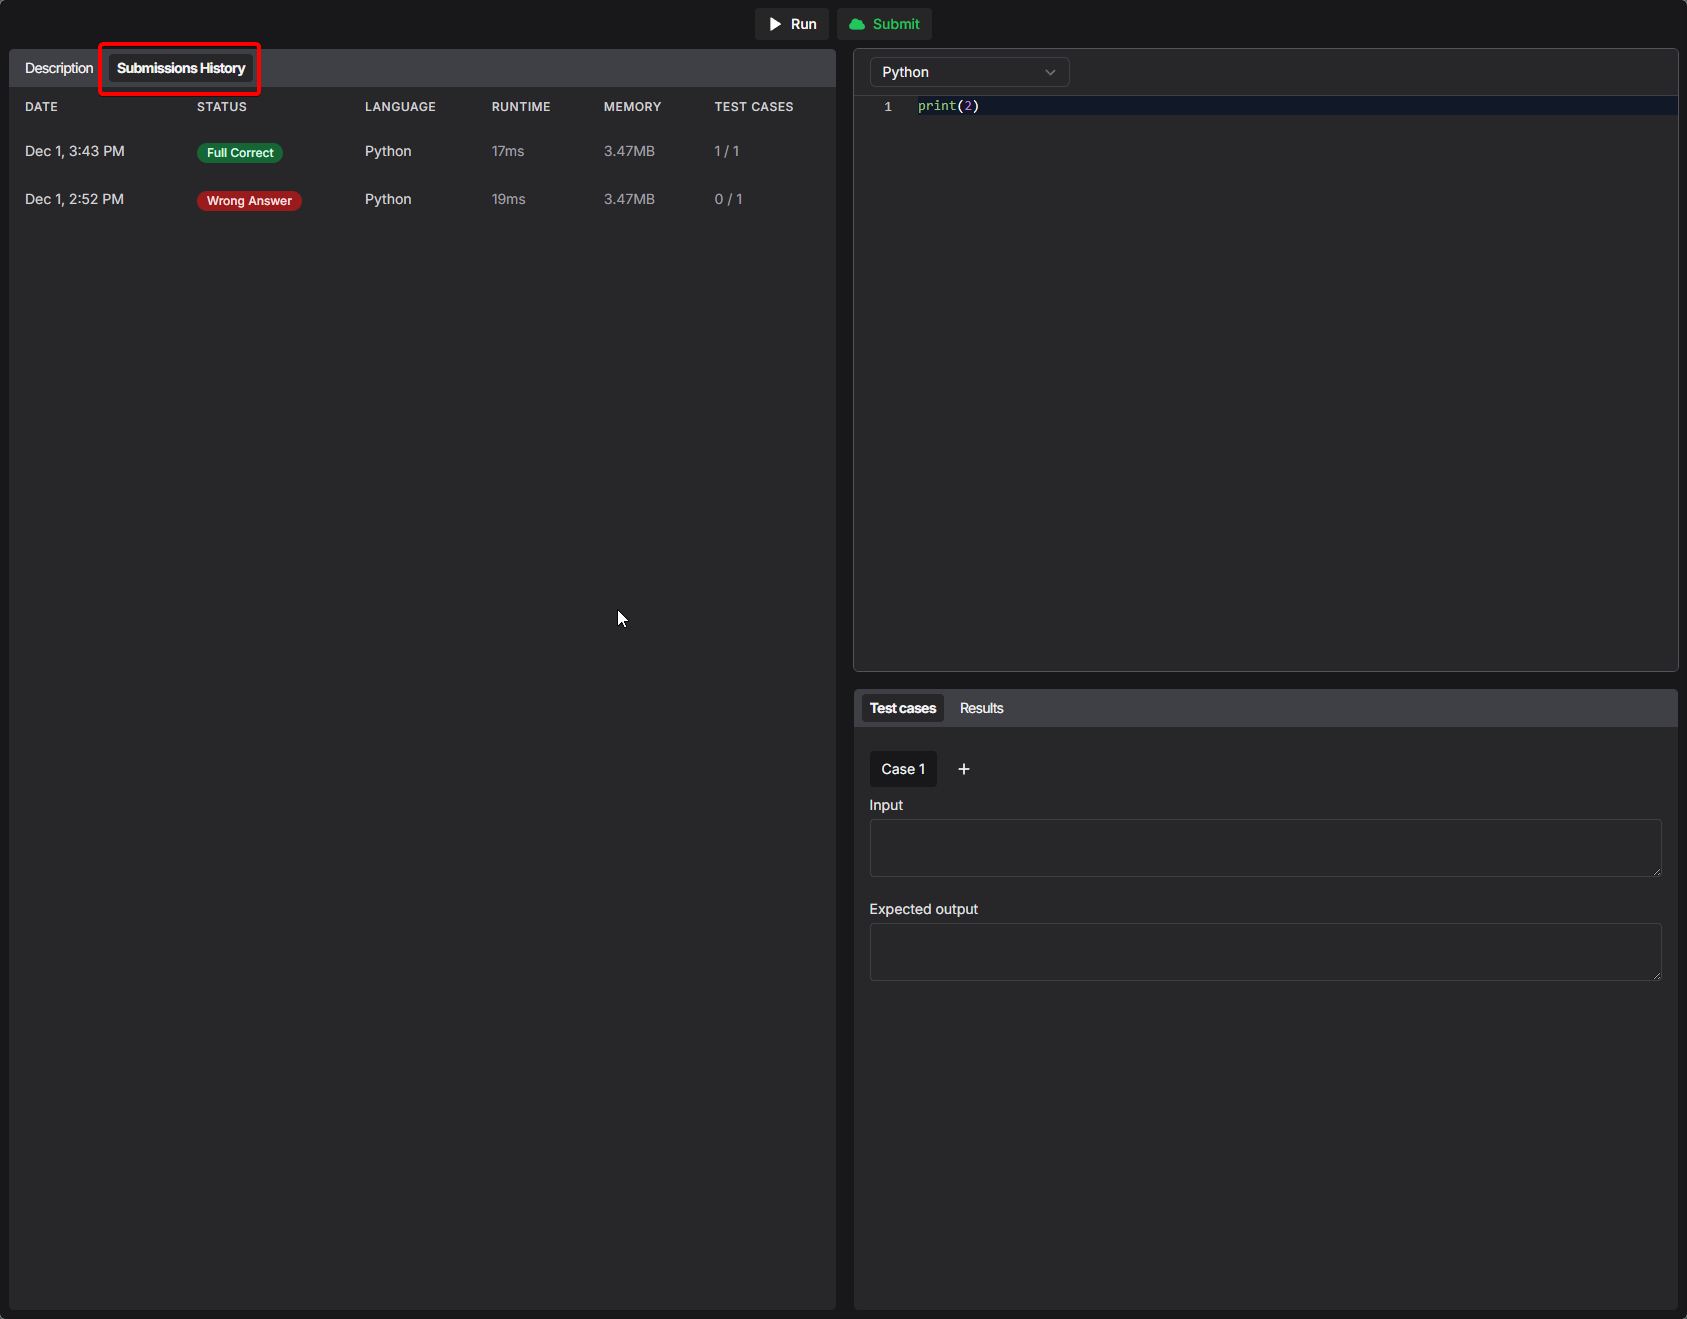Open the Full Correct submission
Image resolution: width=1687 pixels, height=1319 pixels.
240,153
